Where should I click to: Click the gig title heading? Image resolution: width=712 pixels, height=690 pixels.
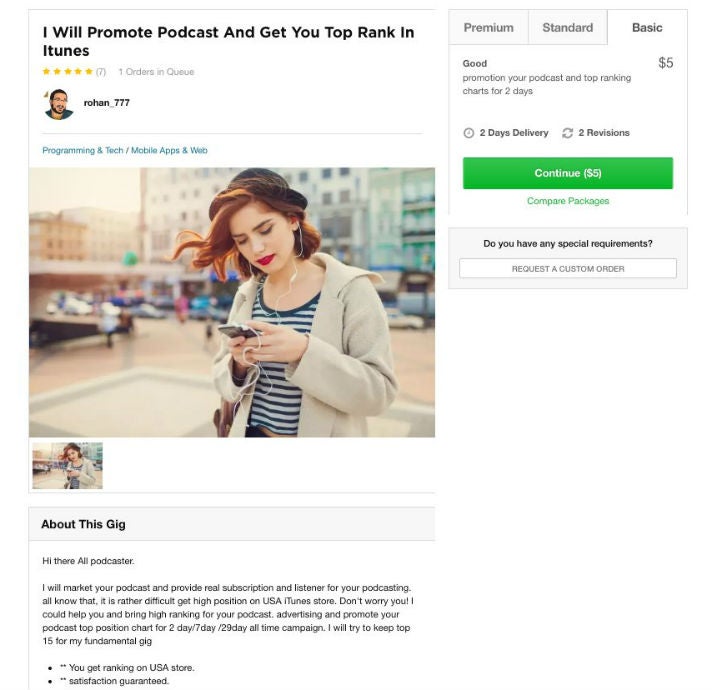click(x=228, y=41)
